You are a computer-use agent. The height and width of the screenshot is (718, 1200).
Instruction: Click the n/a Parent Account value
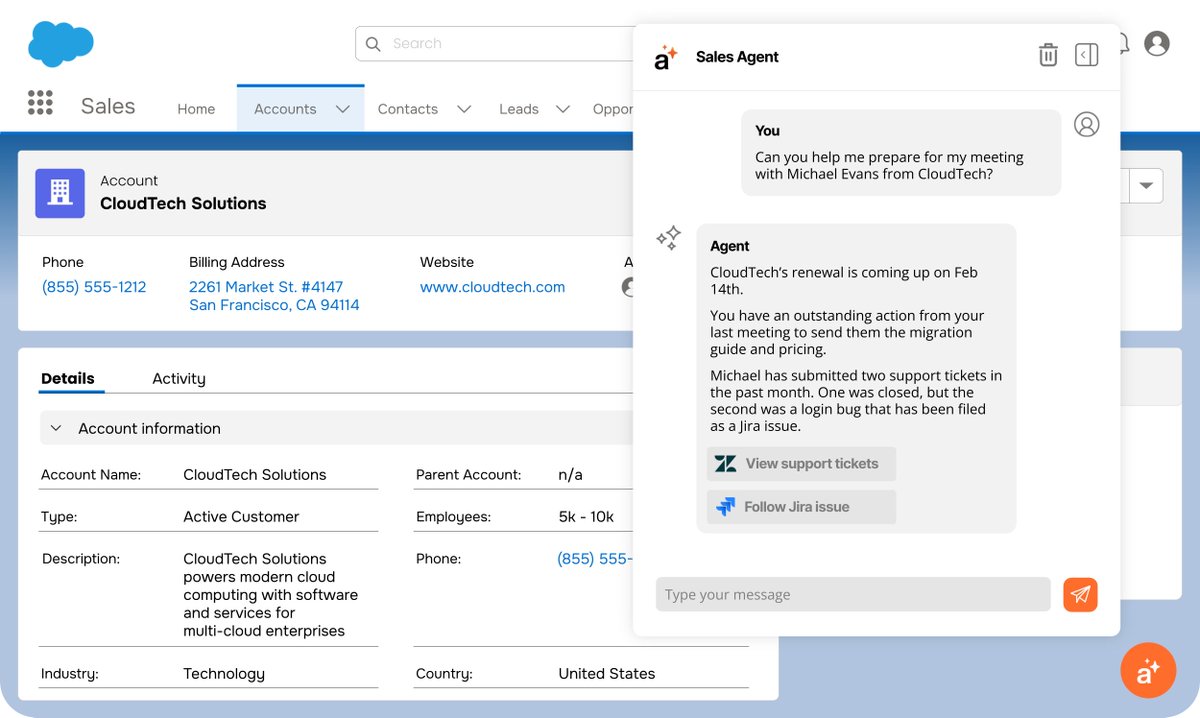click(x=570, y=475)
